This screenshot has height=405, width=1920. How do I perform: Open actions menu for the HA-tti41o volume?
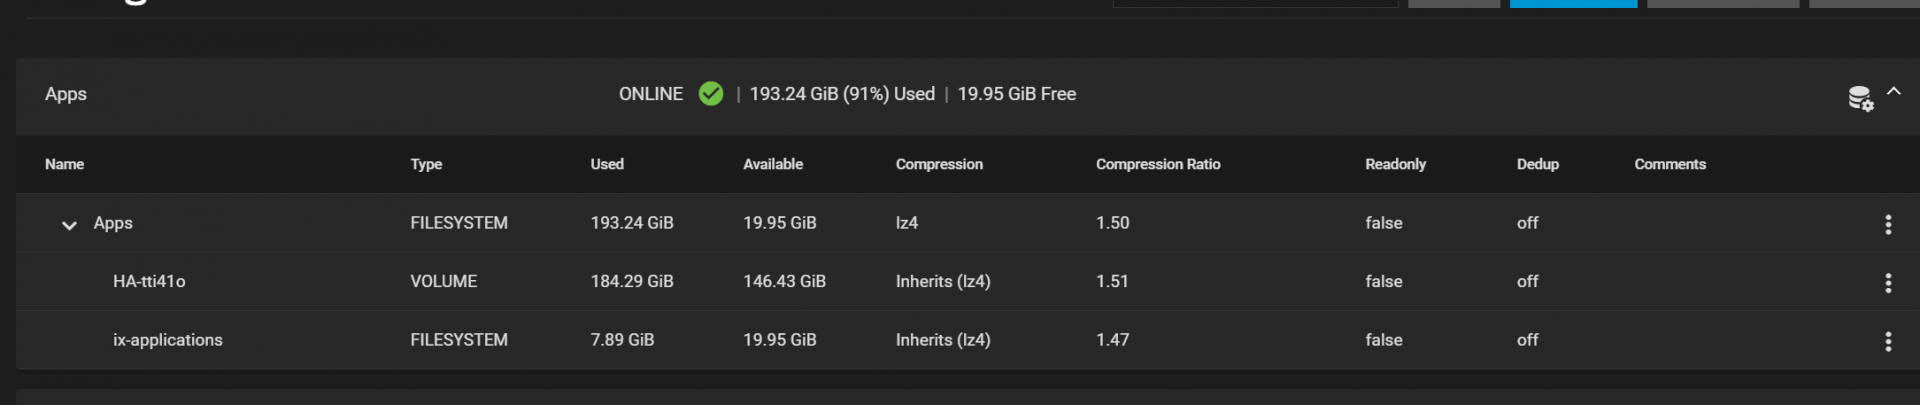(x=1888, y=283)
